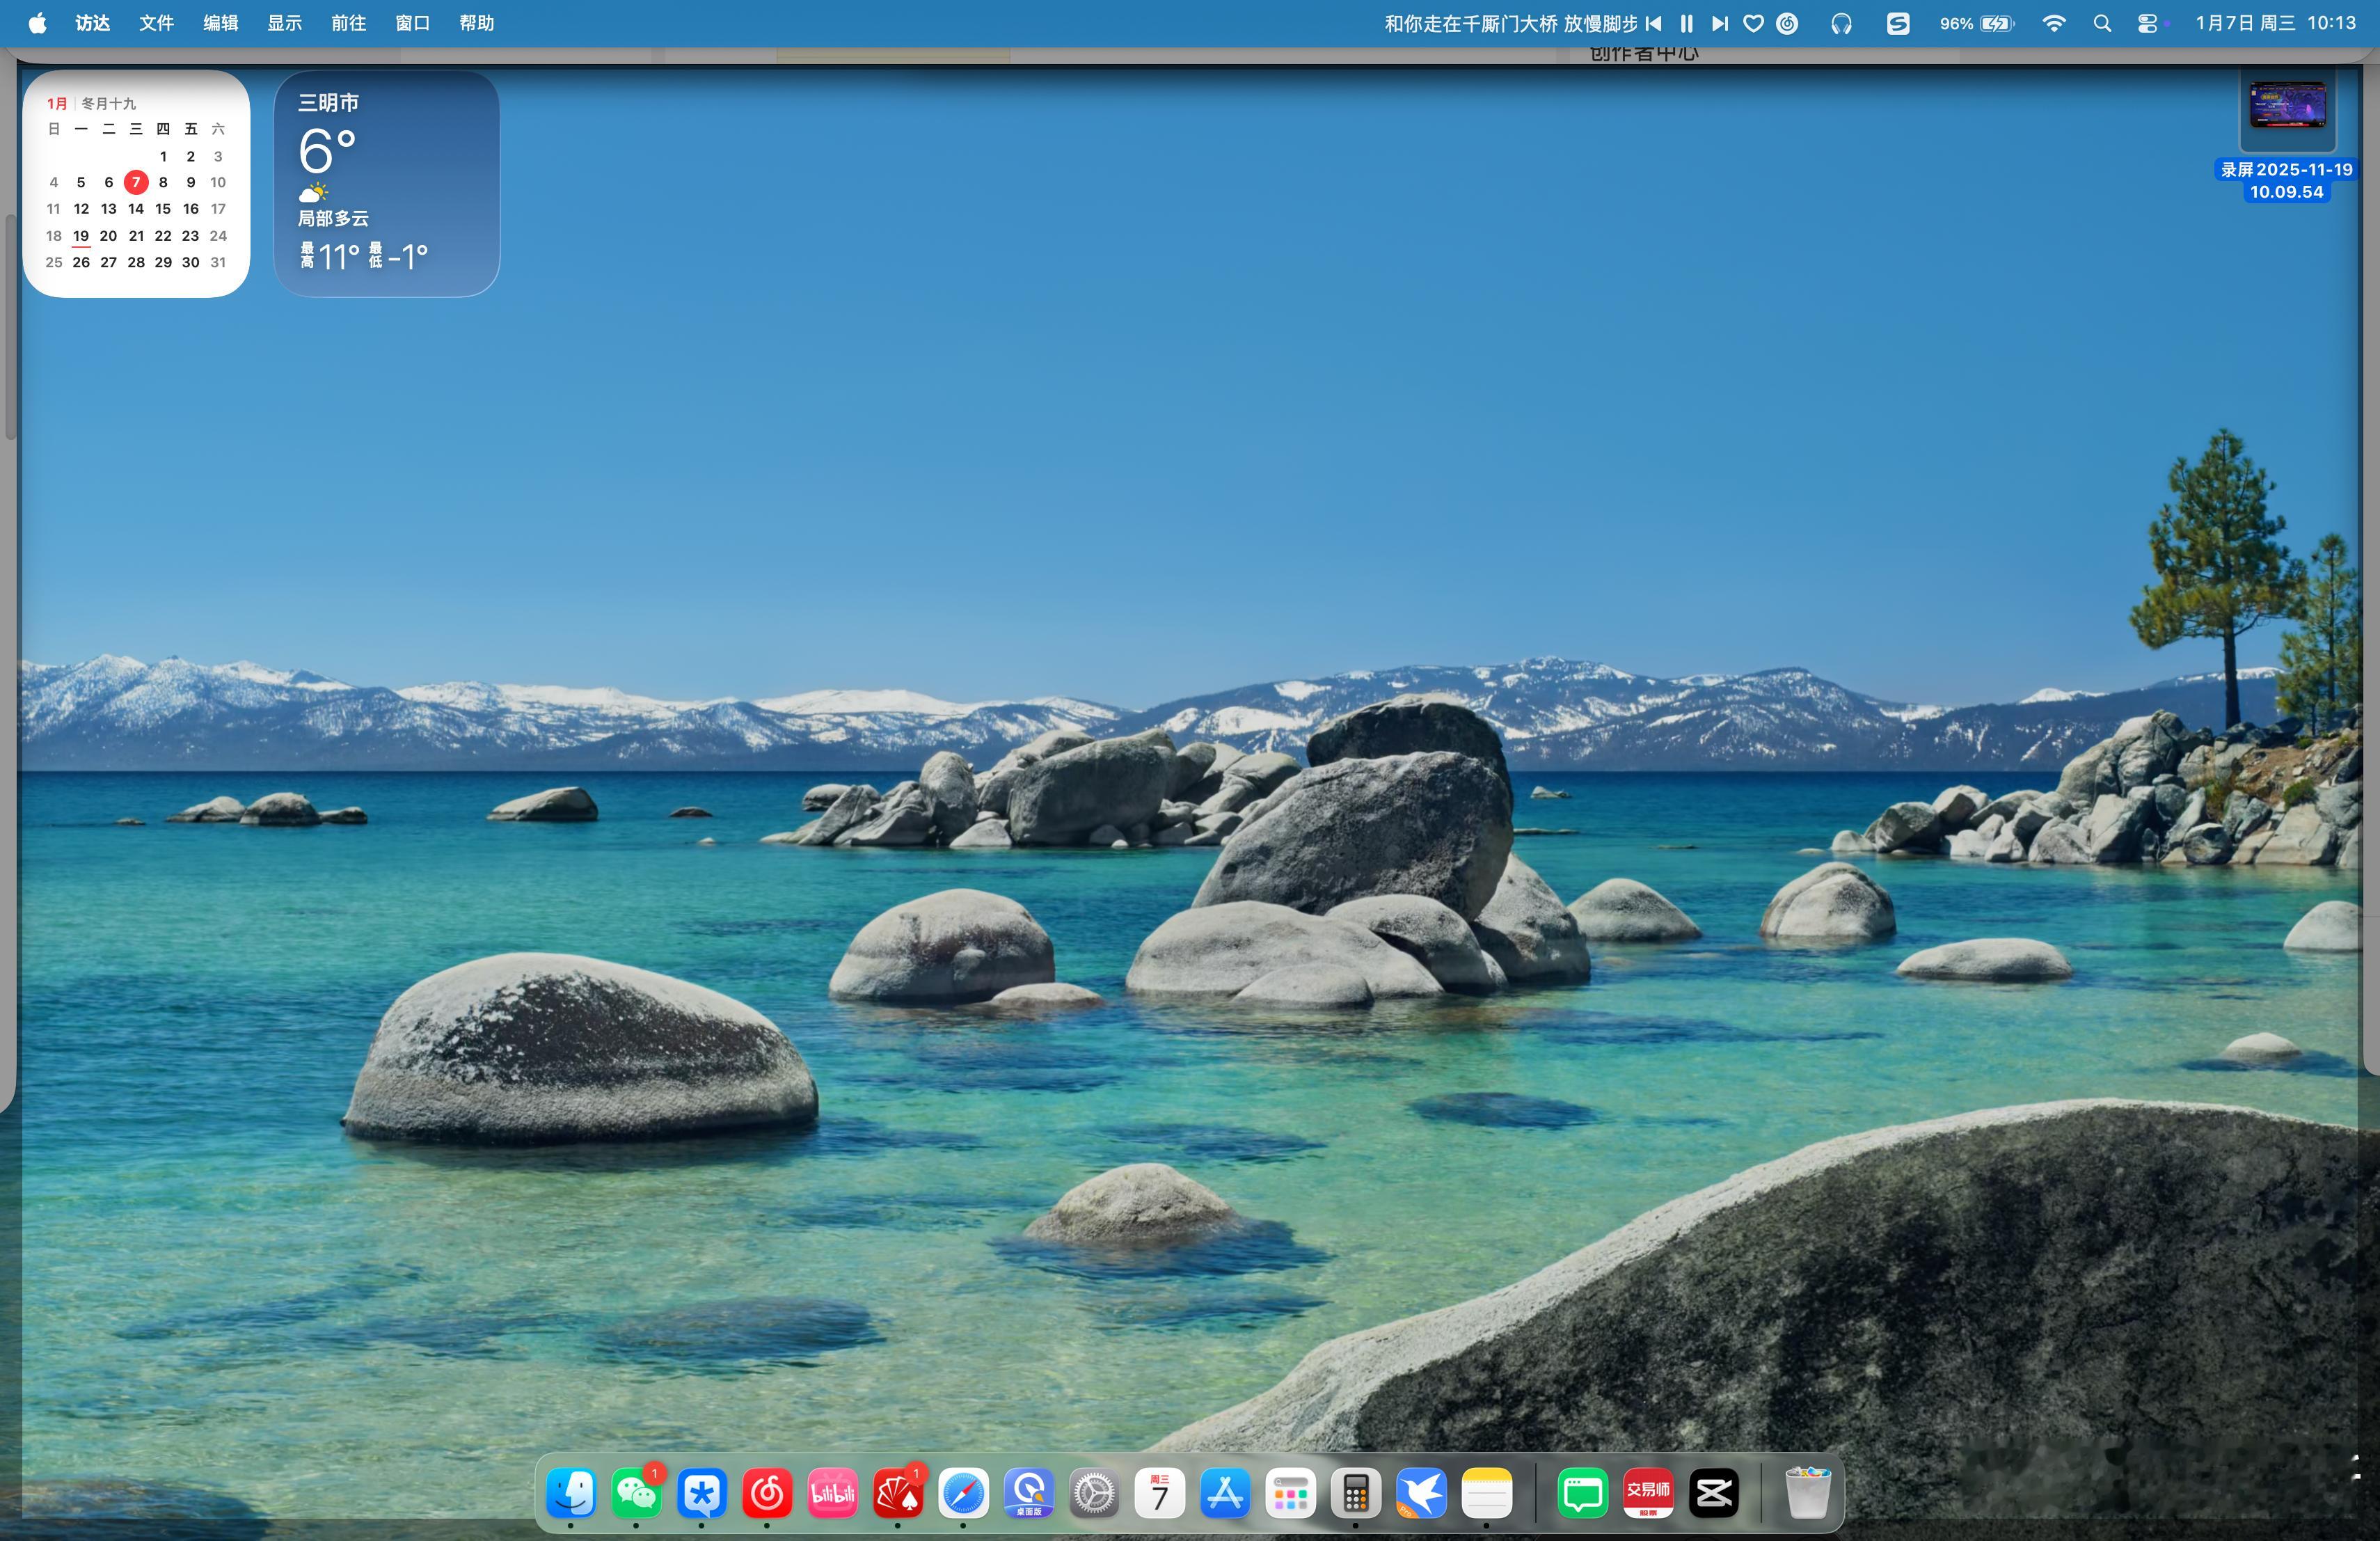
Task: Open battery status menu at 96%
Action: (x=1977, y=24)
